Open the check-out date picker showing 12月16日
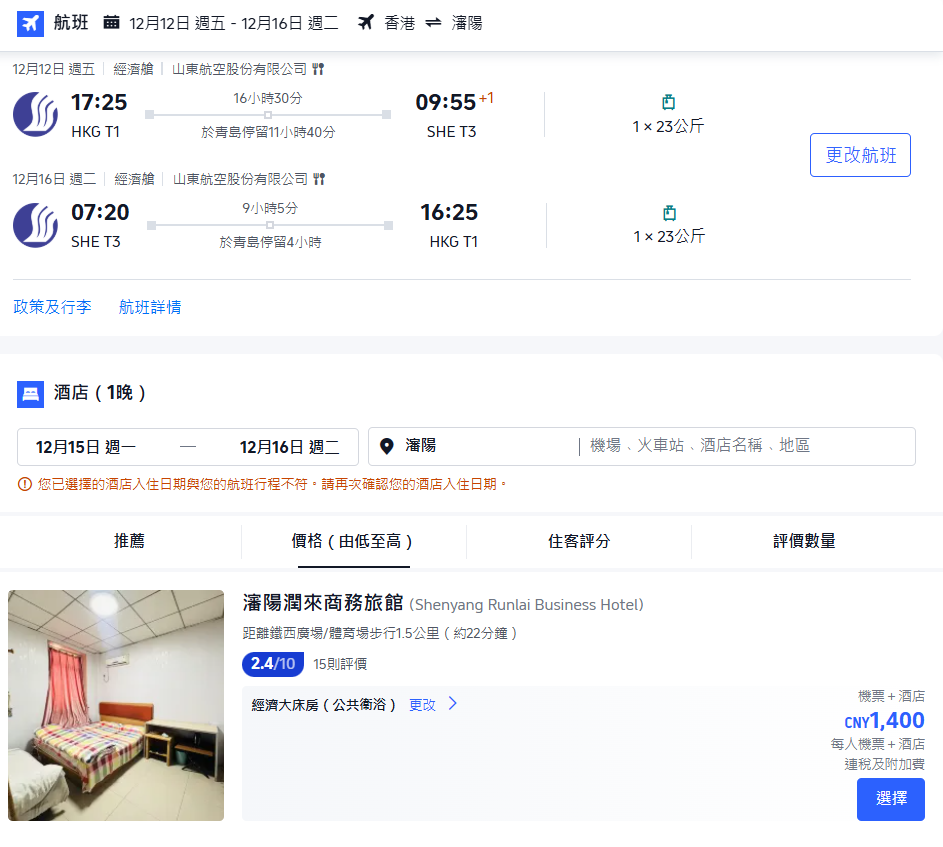 coord(289,446)
